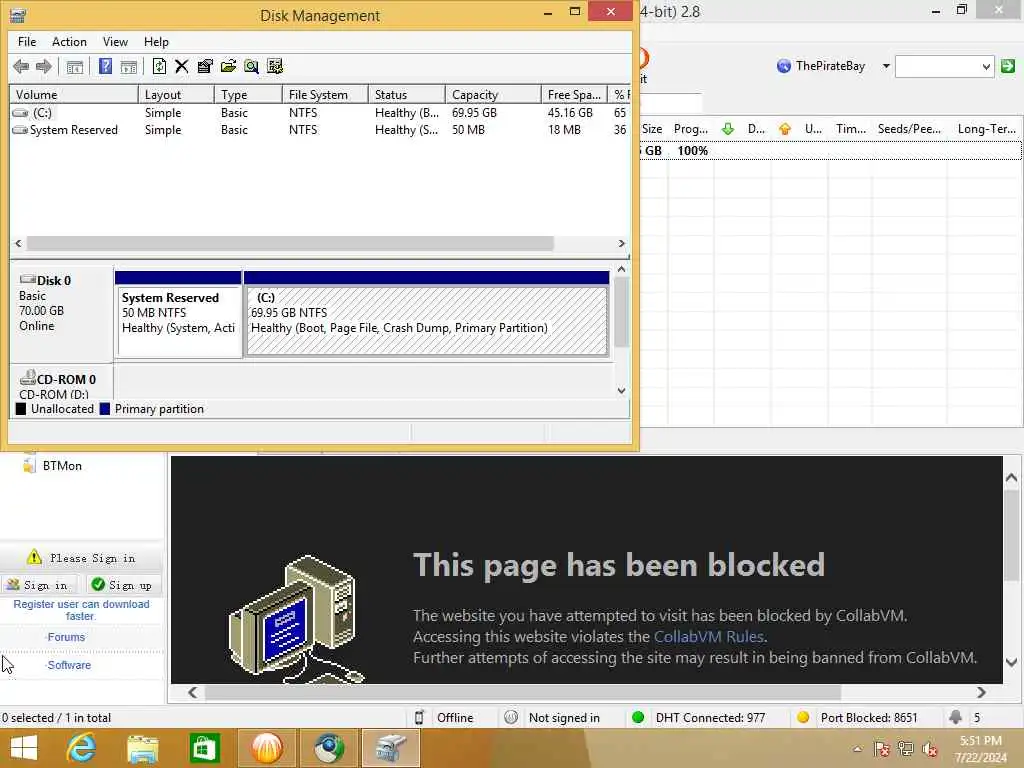Open File Explorer from the taskbar

pyautogui.click(x=142, y=748)
